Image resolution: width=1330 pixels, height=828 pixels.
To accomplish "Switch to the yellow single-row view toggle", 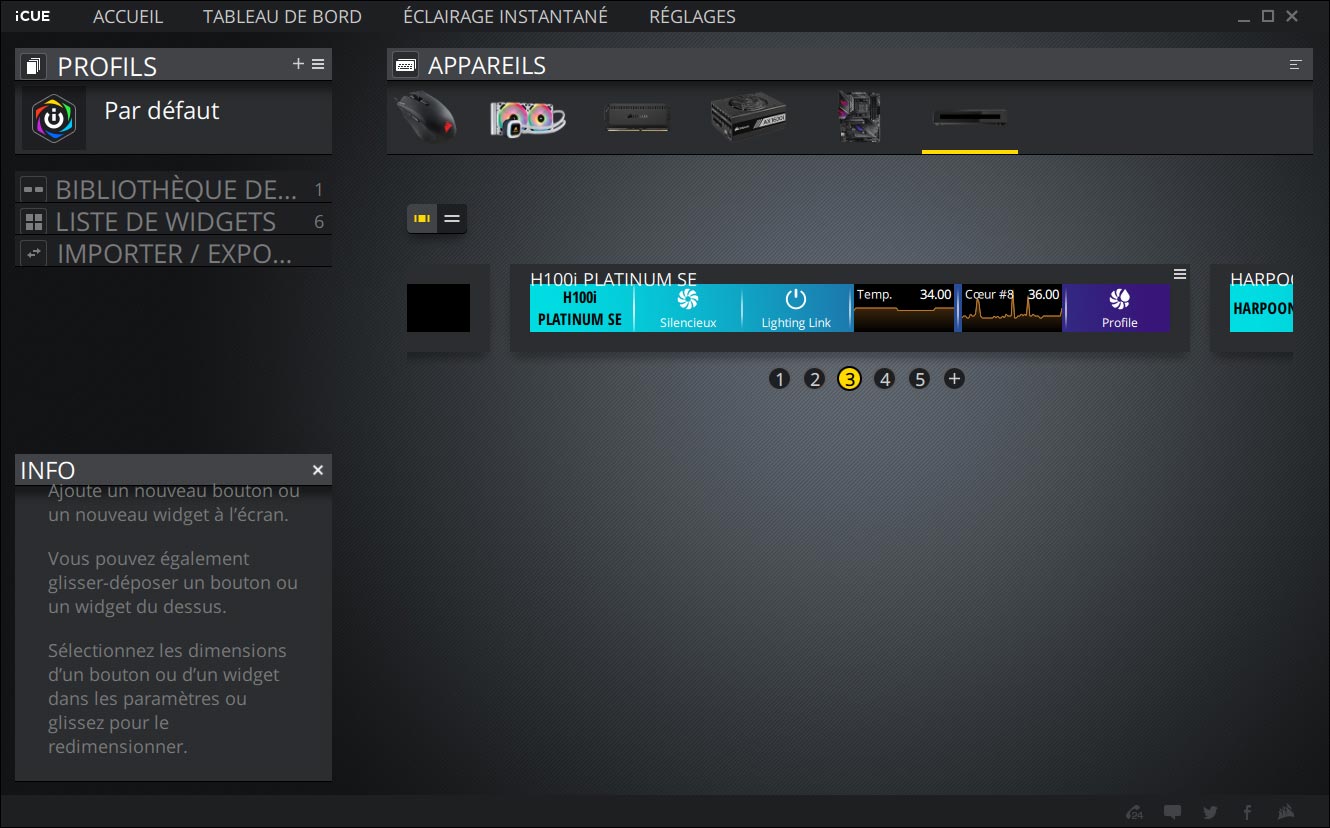I will pyautogui.click(x=423, y=218).
